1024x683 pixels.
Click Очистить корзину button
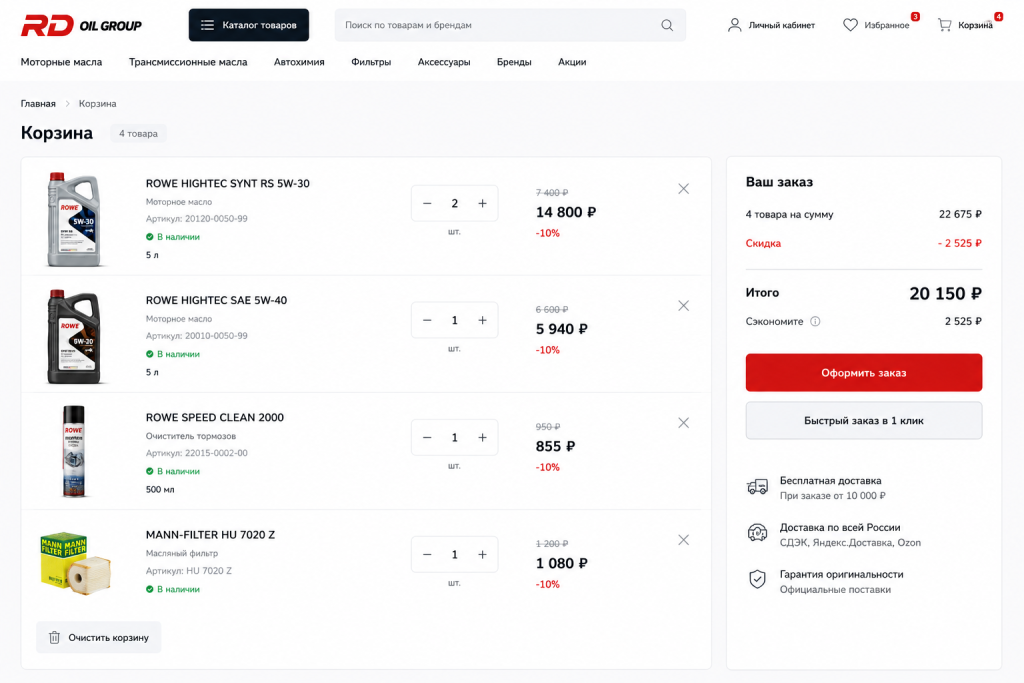click(99, 637)
